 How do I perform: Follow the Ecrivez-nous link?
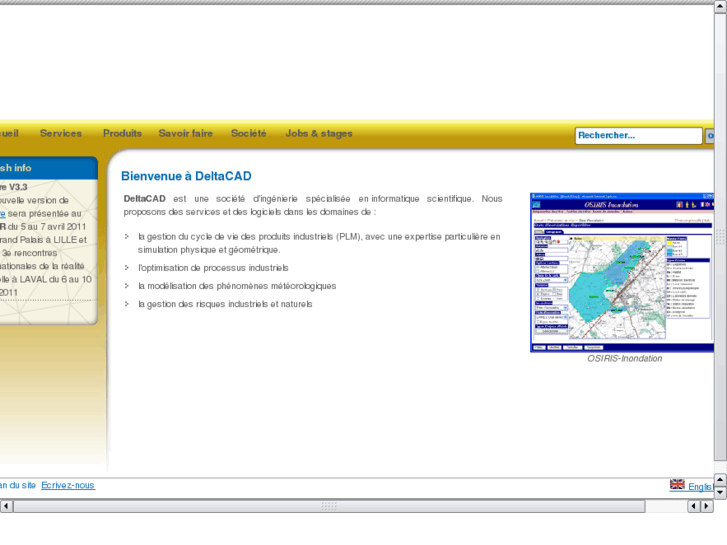click(x=68, y=485)
